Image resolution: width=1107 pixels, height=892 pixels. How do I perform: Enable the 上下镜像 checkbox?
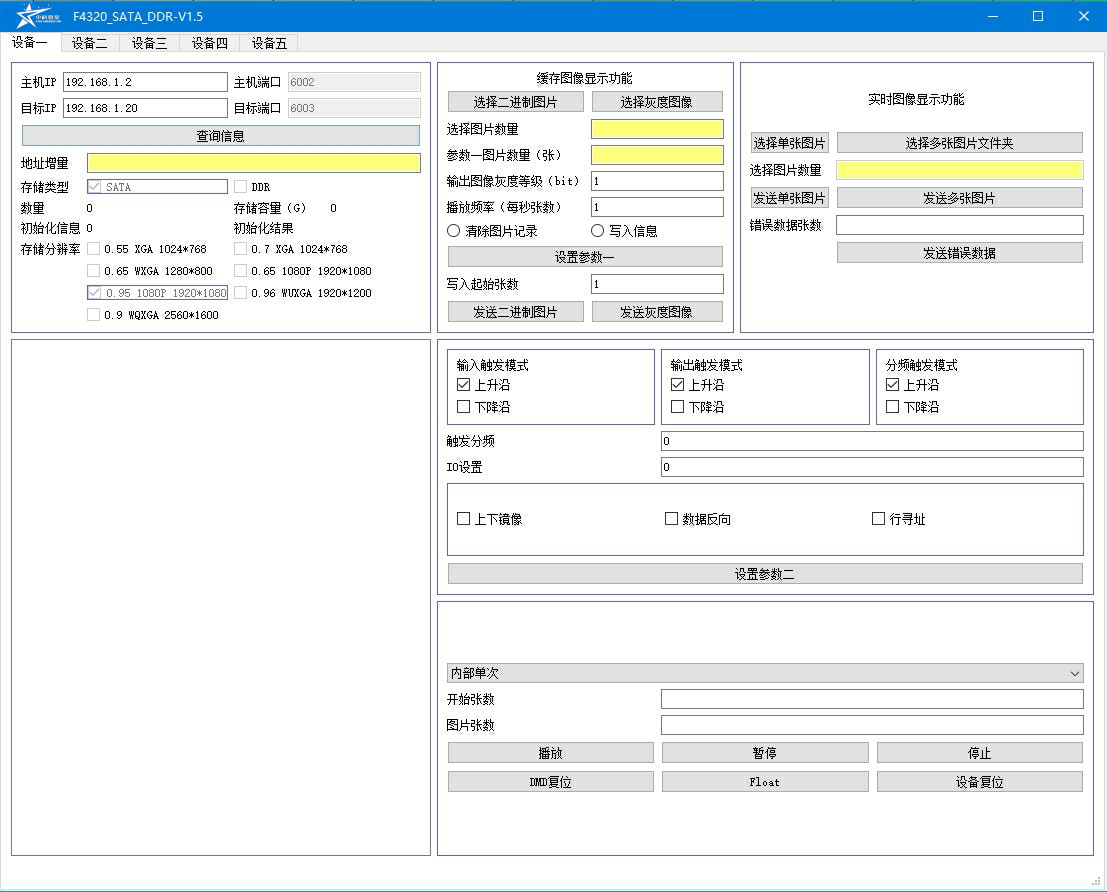coord(463,518)
